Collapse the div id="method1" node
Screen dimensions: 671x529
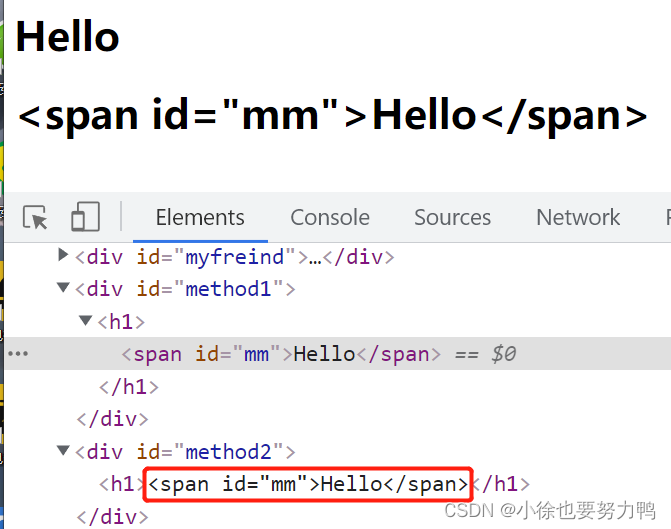click(63, 287)
